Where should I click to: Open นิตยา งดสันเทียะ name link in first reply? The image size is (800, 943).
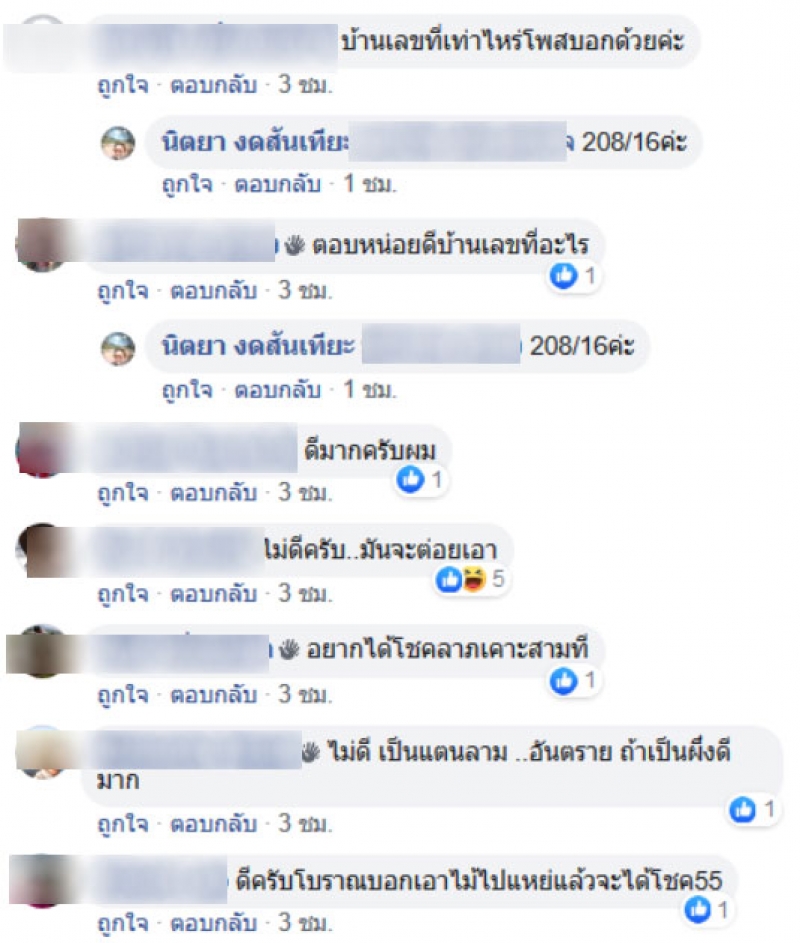[255, 143]
